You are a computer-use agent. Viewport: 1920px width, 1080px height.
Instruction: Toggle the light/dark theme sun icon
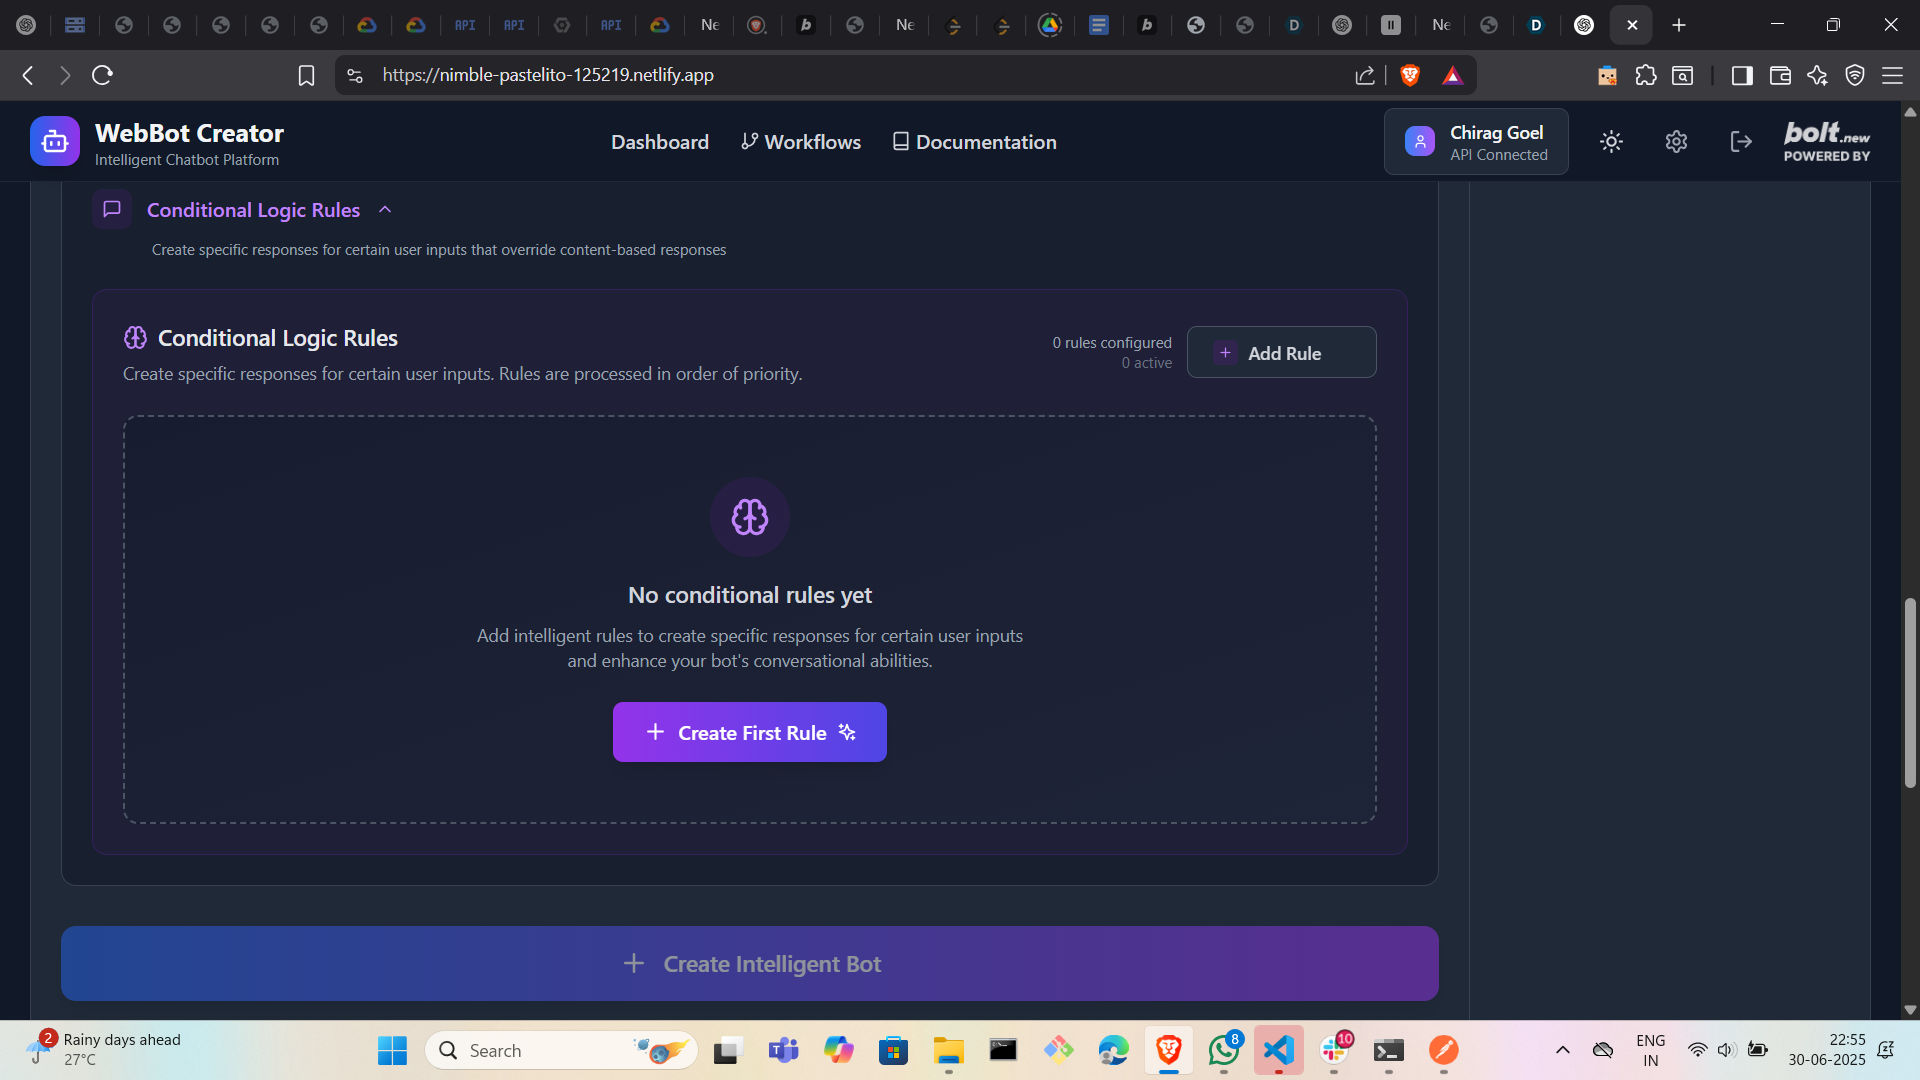click(x=1611, y=142)
